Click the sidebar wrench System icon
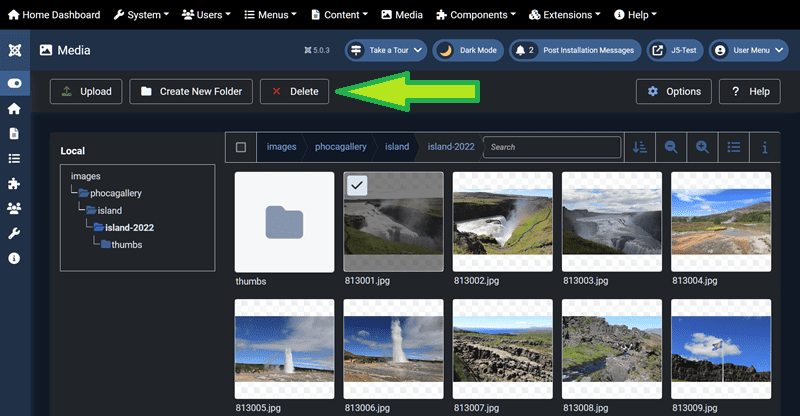 point(14,233)
